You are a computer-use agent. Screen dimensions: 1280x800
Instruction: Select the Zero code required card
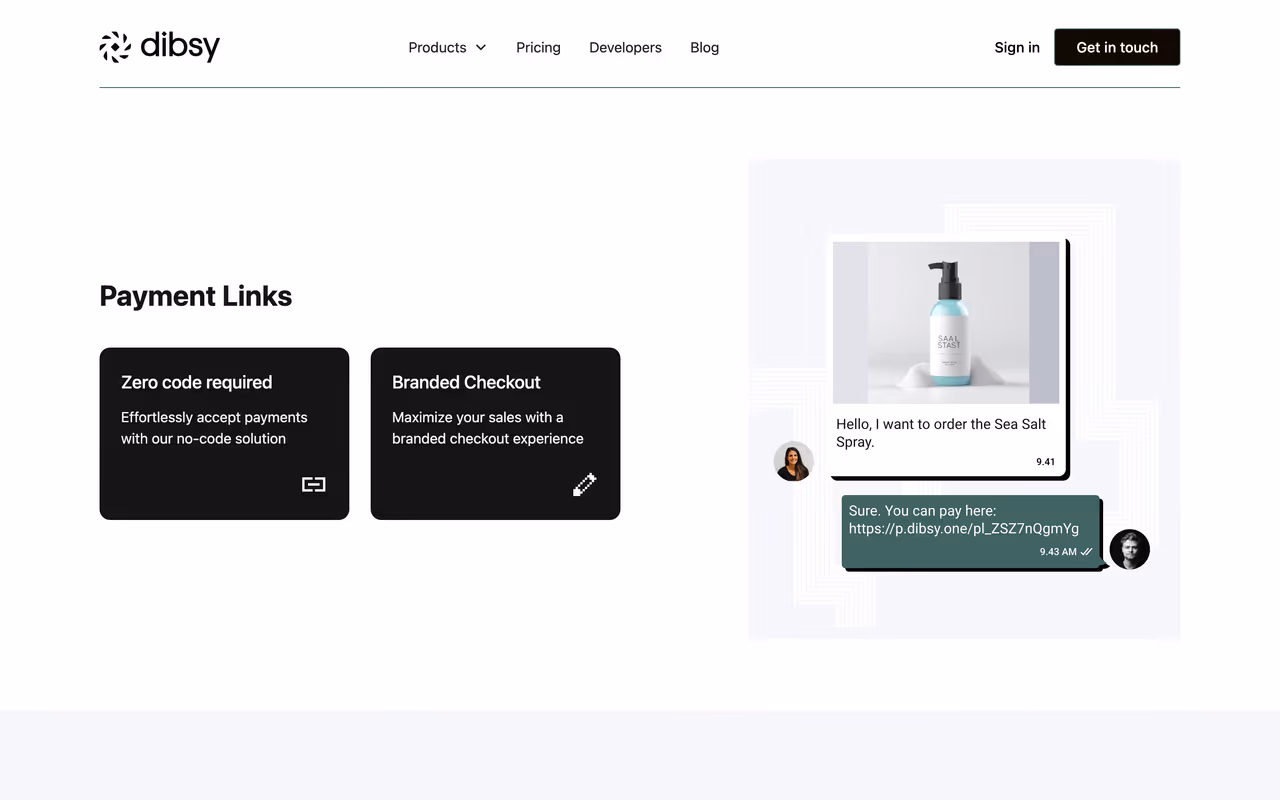click(224, 434)
